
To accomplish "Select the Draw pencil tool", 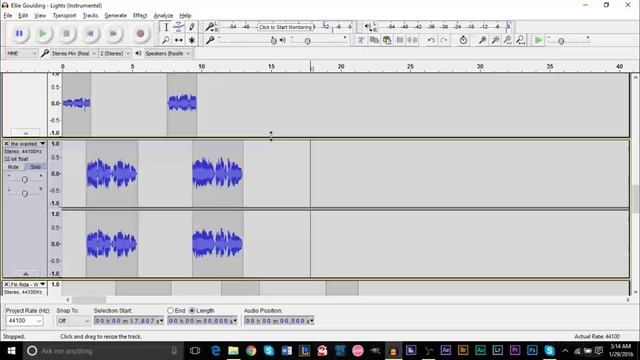I will [x=191, y=27].
